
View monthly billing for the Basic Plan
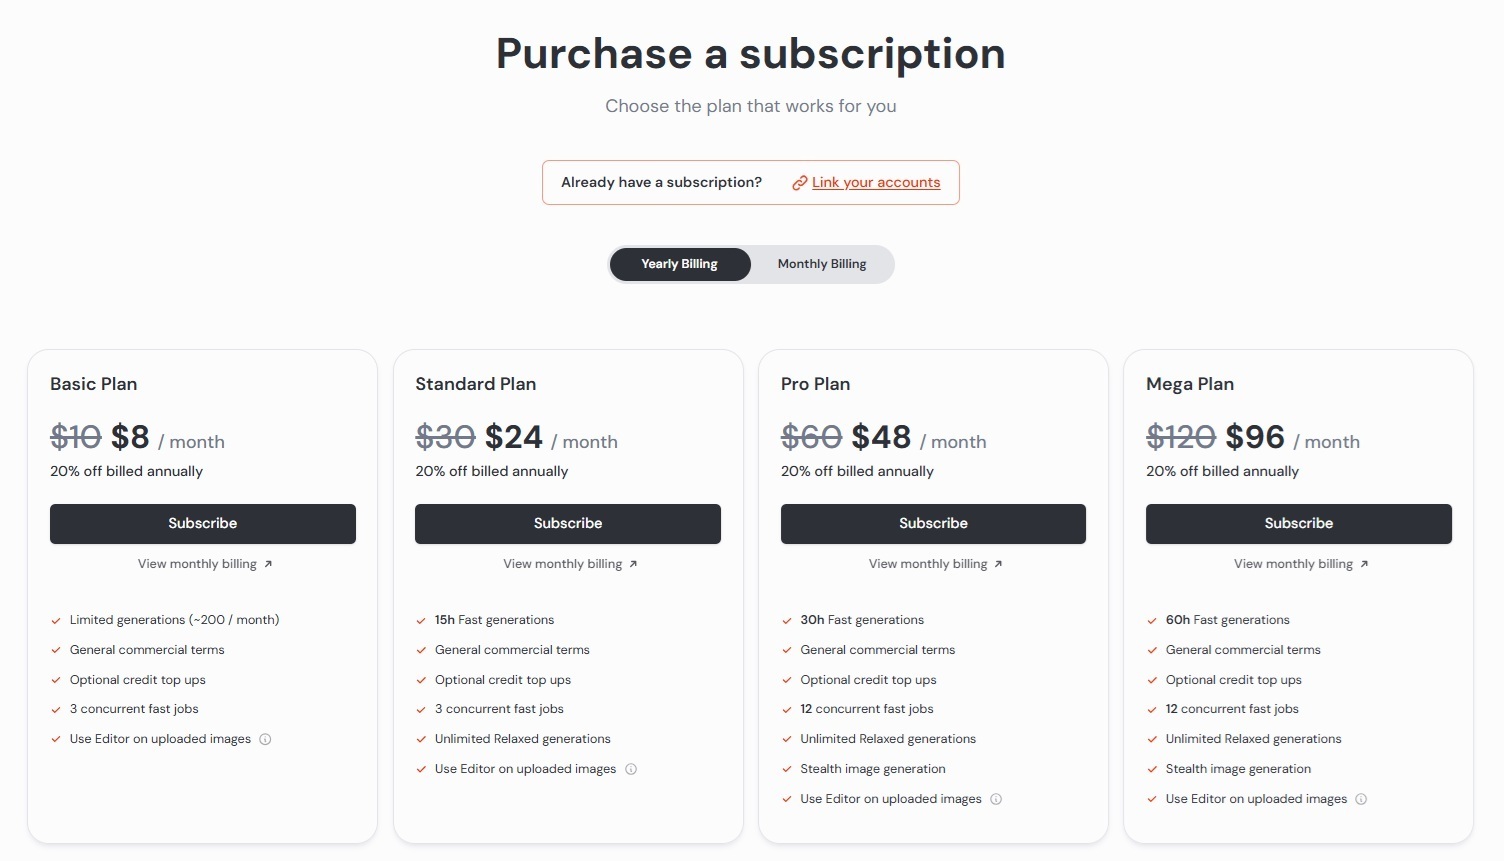(205, 564)
